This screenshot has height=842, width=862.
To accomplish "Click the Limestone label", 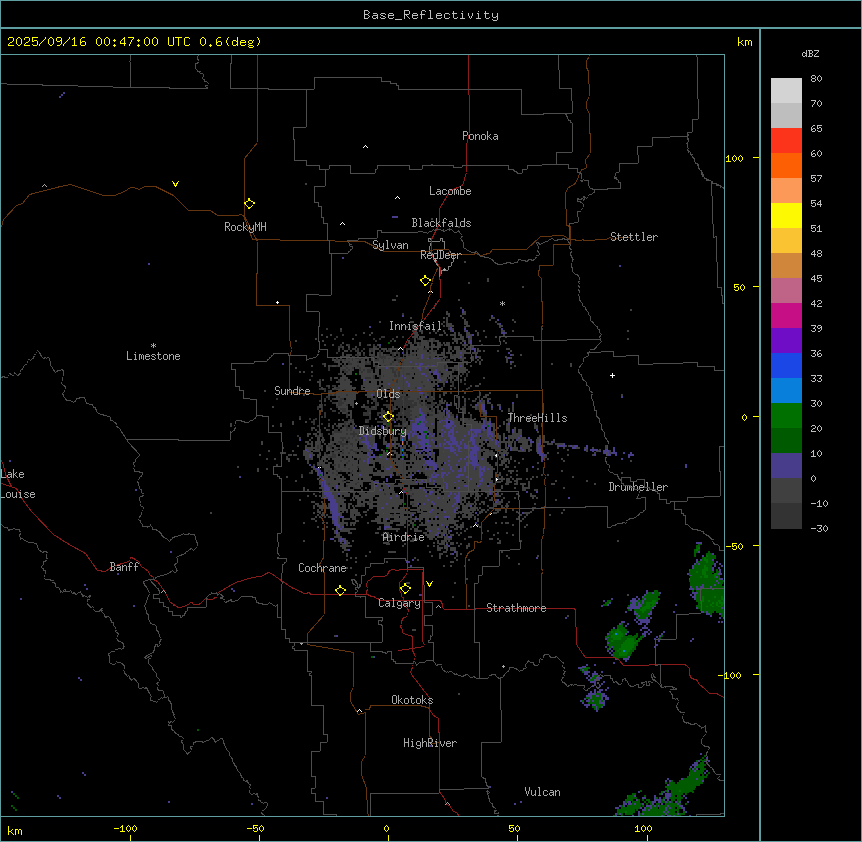I will point(153,356).
